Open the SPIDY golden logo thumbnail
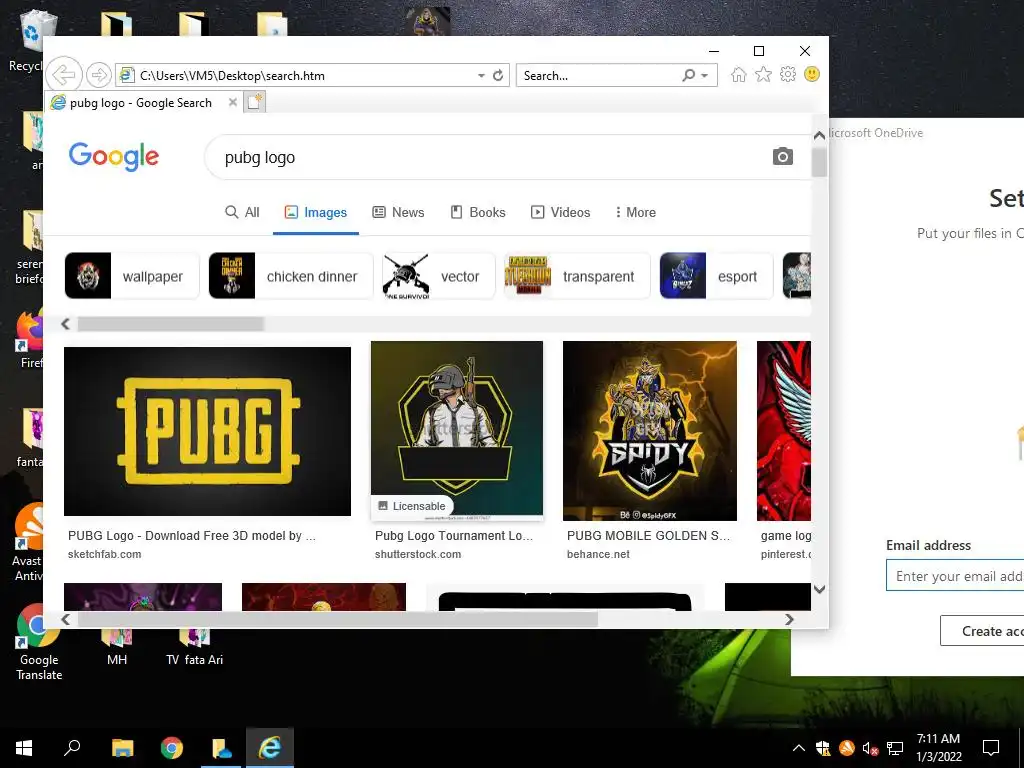The width and height of the screenshot is (1024, 768). click(x=650, y=430)
